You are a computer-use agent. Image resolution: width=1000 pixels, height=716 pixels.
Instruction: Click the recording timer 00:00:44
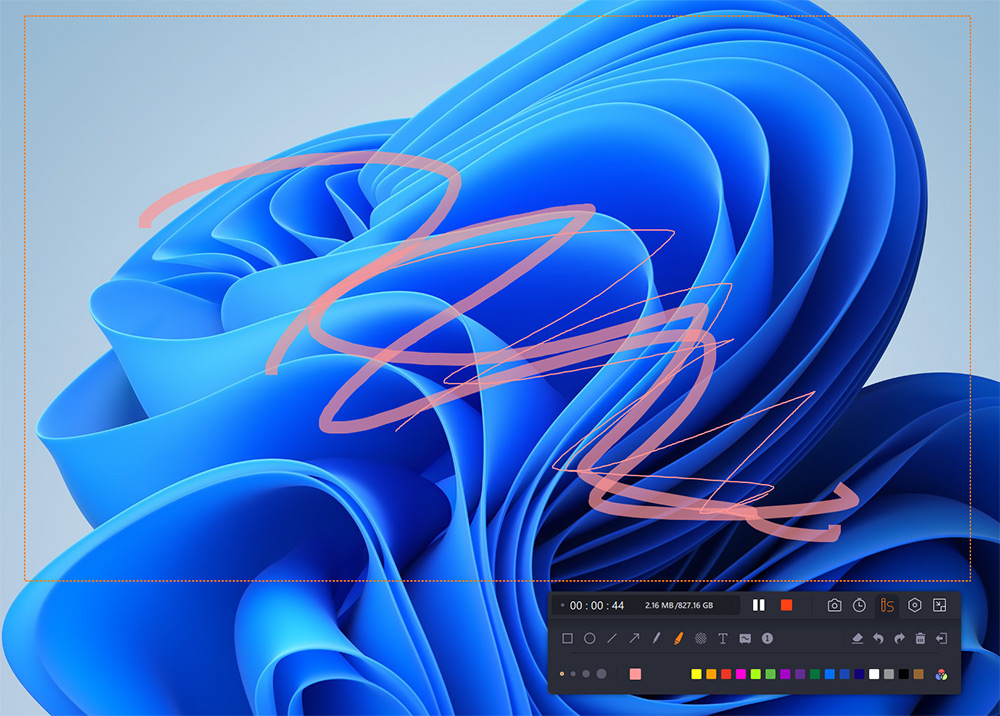(597, 606)
